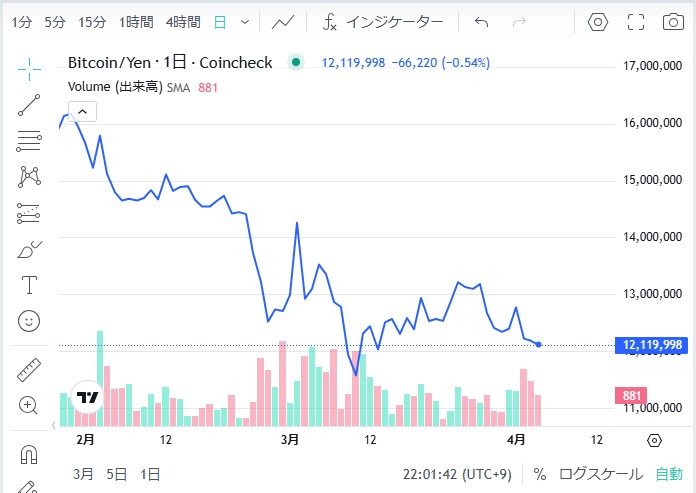Toggle the percent scale option

pyautogui.click(x=540, y=473)
